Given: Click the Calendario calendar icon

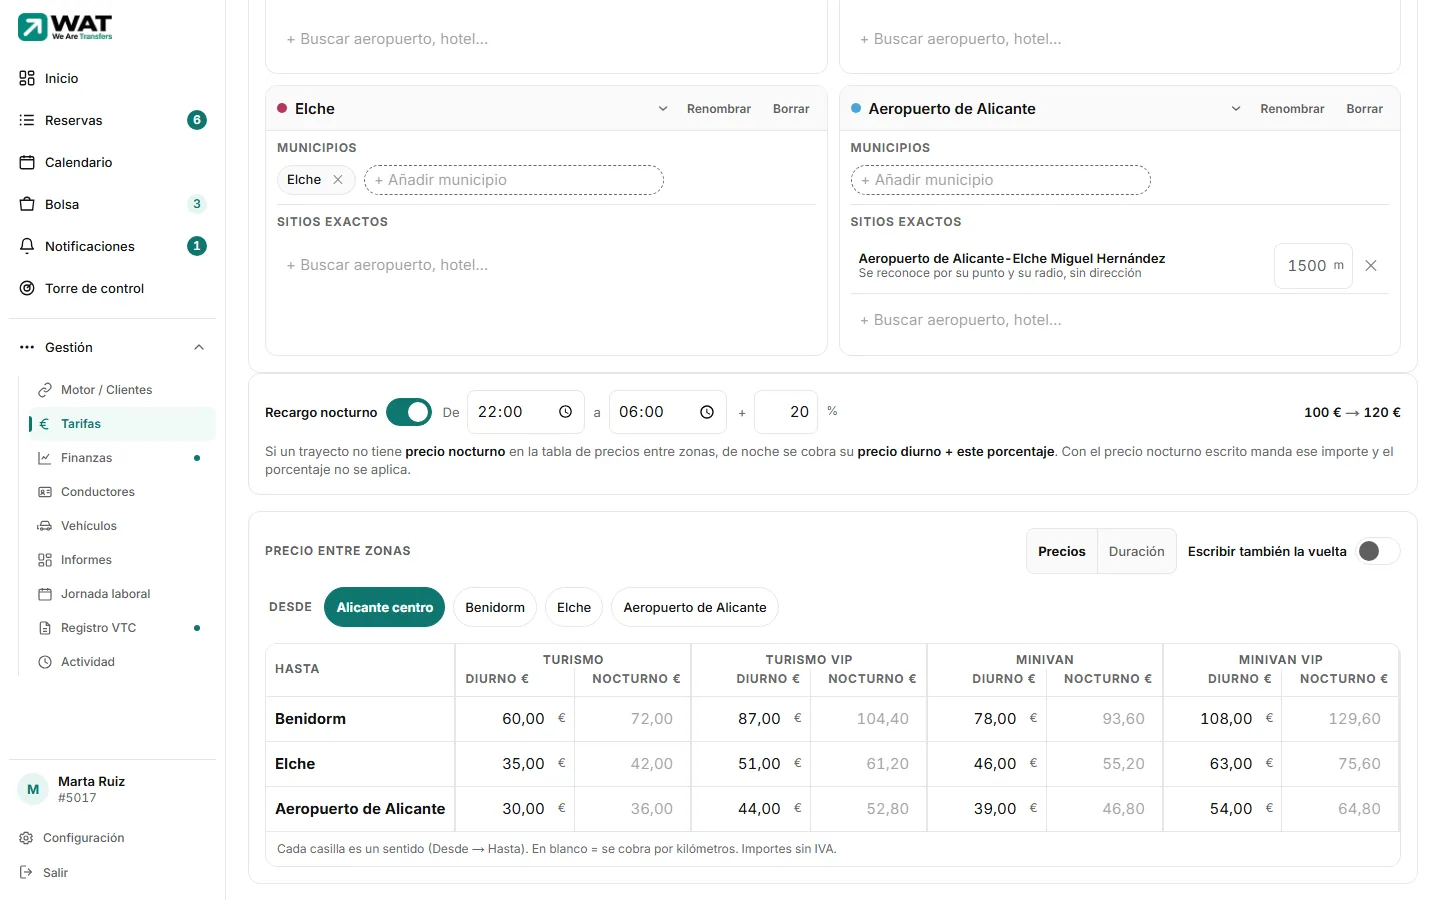Looking at the screenshot, I should pos(27,162).
